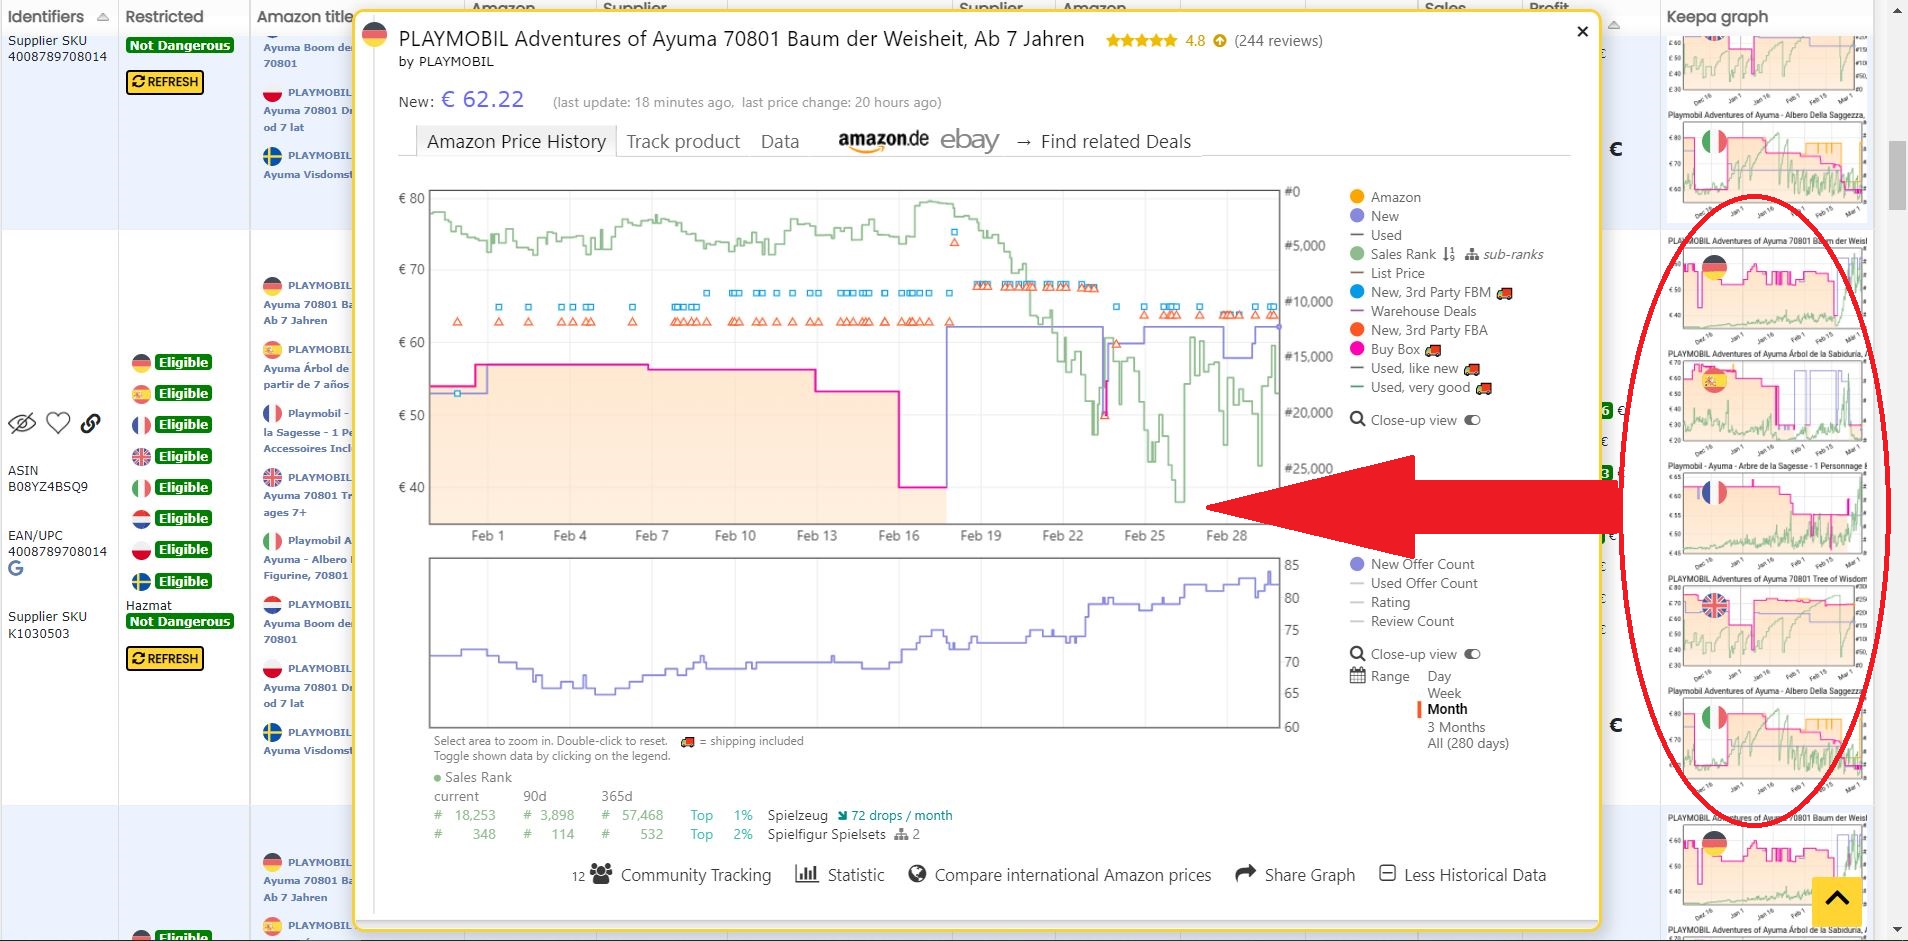1908x941 pixels.
Task: Compare international Amazon prices
Action: click(1072, 875)
